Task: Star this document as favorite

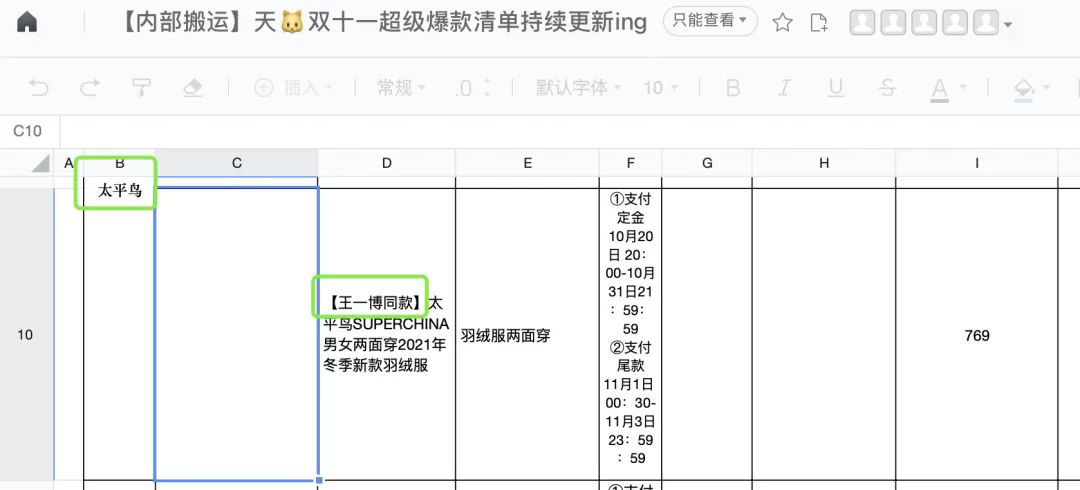Action: tap(782, 23)
